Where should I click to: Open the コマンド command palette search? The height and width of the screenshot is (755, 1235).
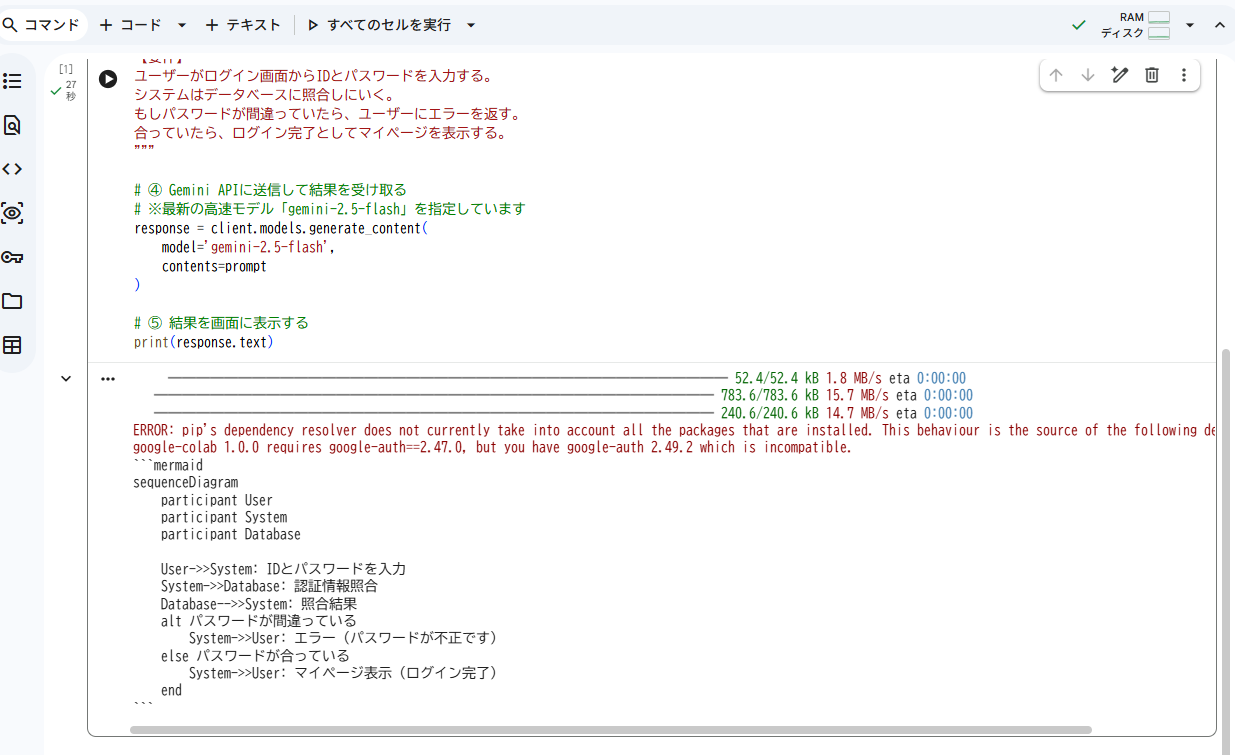41,25
